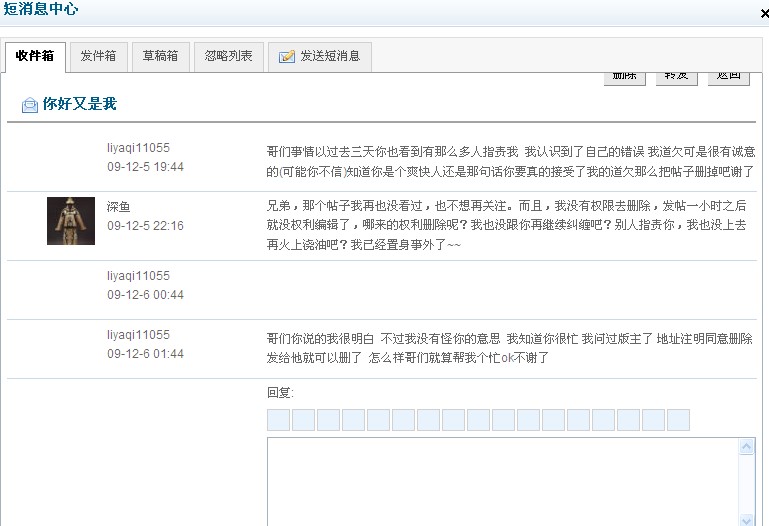
Task: Click the pencil icon on 发送短消息
Action: pos(287,57)
